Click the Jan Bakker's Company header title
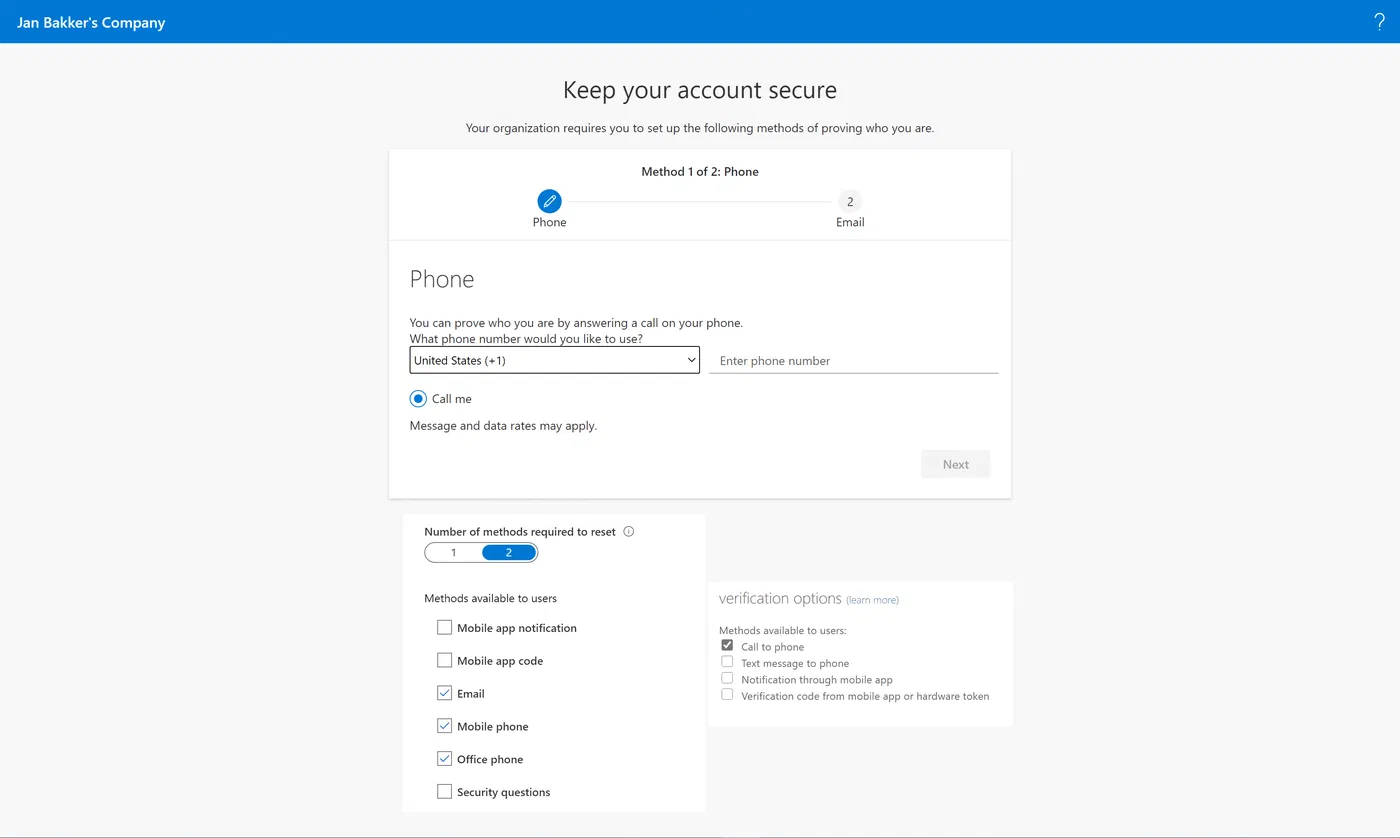The image size is (1400, 838). click(91, 22)
